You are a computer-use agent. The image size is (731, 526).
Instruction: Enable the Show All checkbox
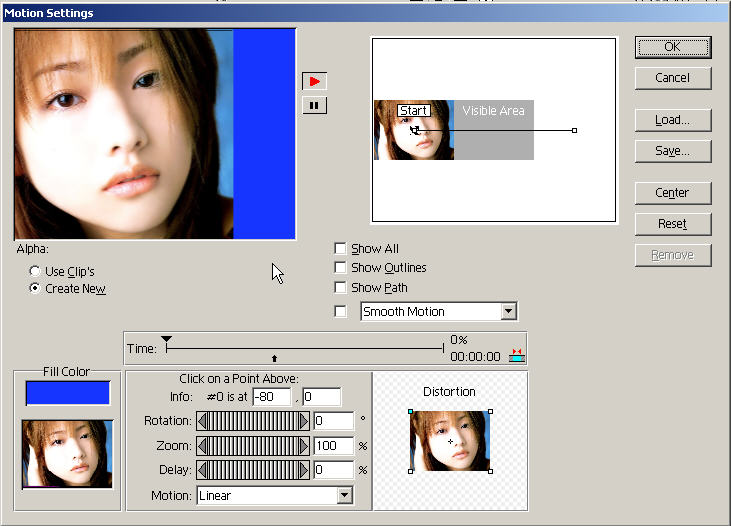[340, 249]
